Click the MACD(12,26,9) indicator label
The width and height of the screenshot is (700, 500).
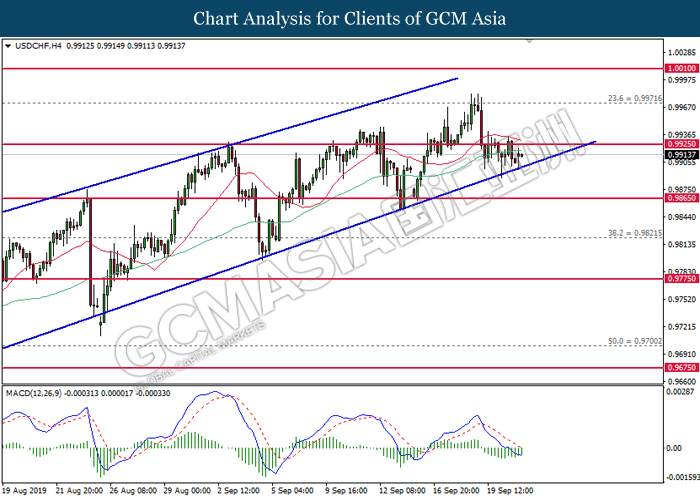coord(33,393)
